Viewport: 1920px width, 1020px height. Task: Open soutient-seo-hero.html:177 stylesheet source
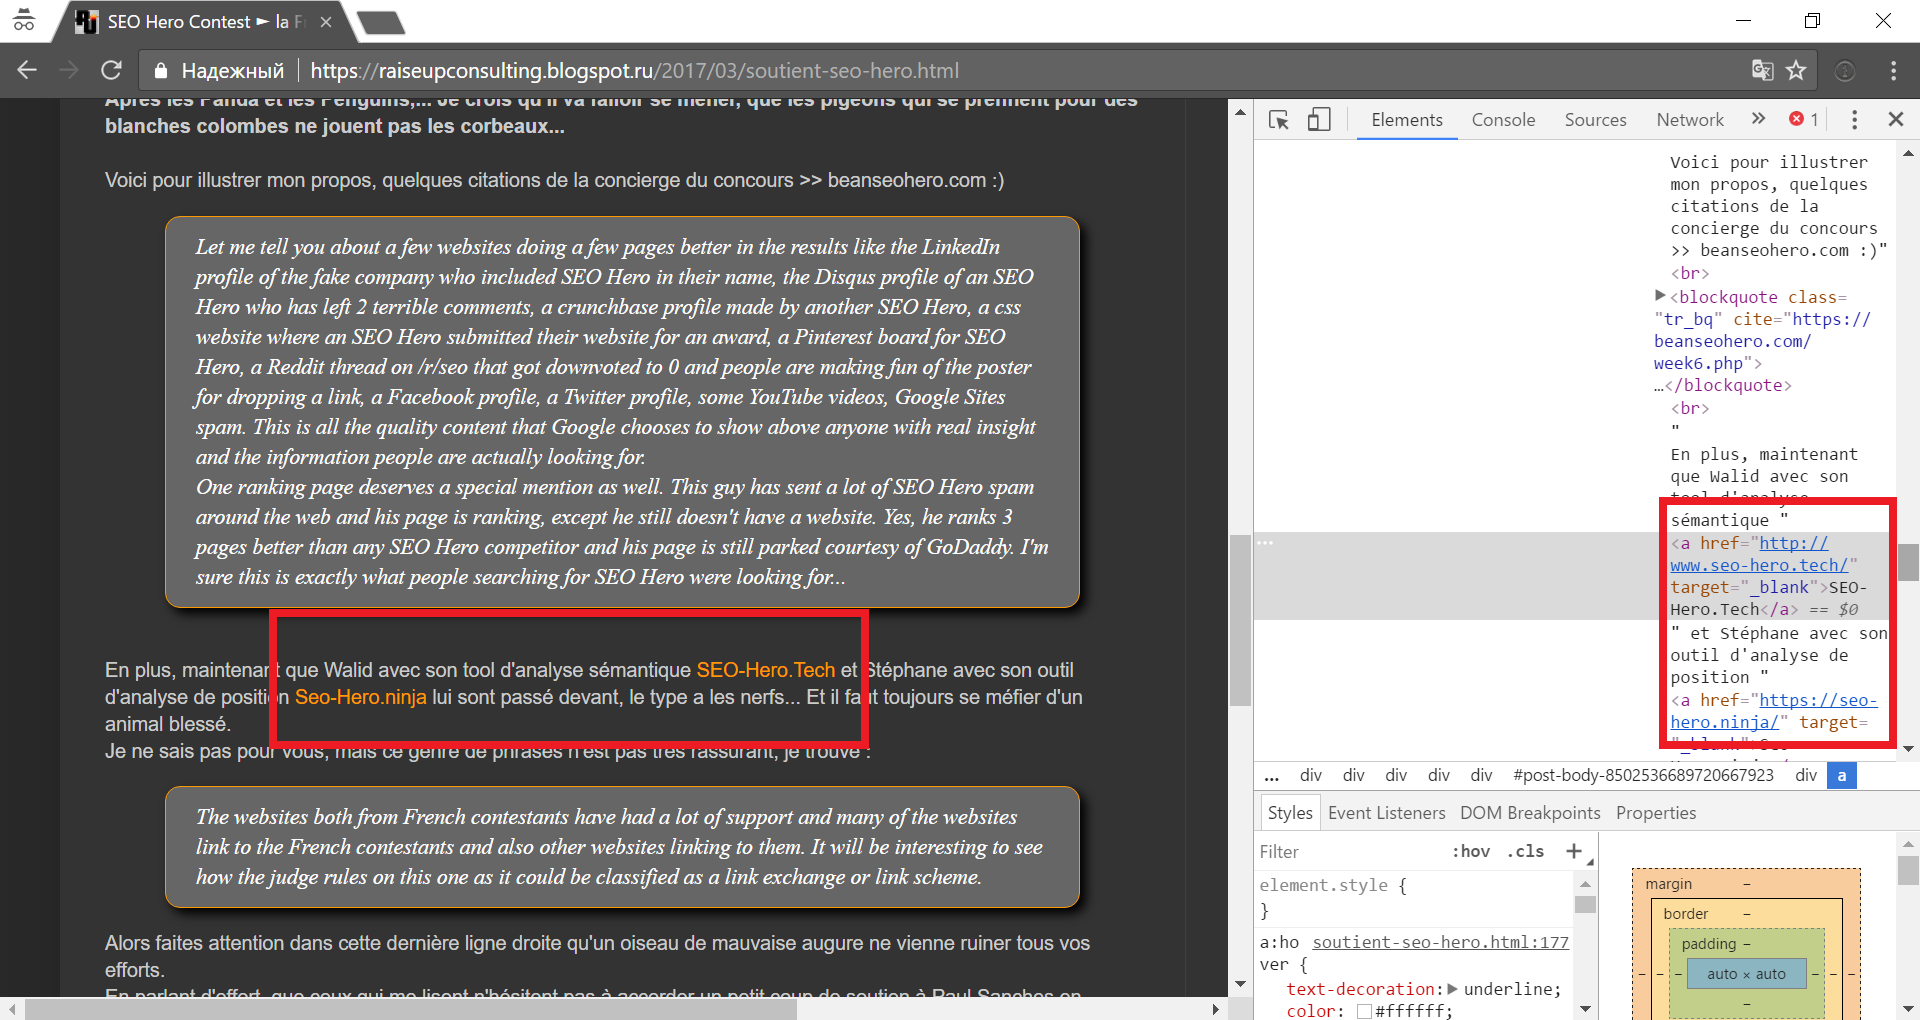1440,942
